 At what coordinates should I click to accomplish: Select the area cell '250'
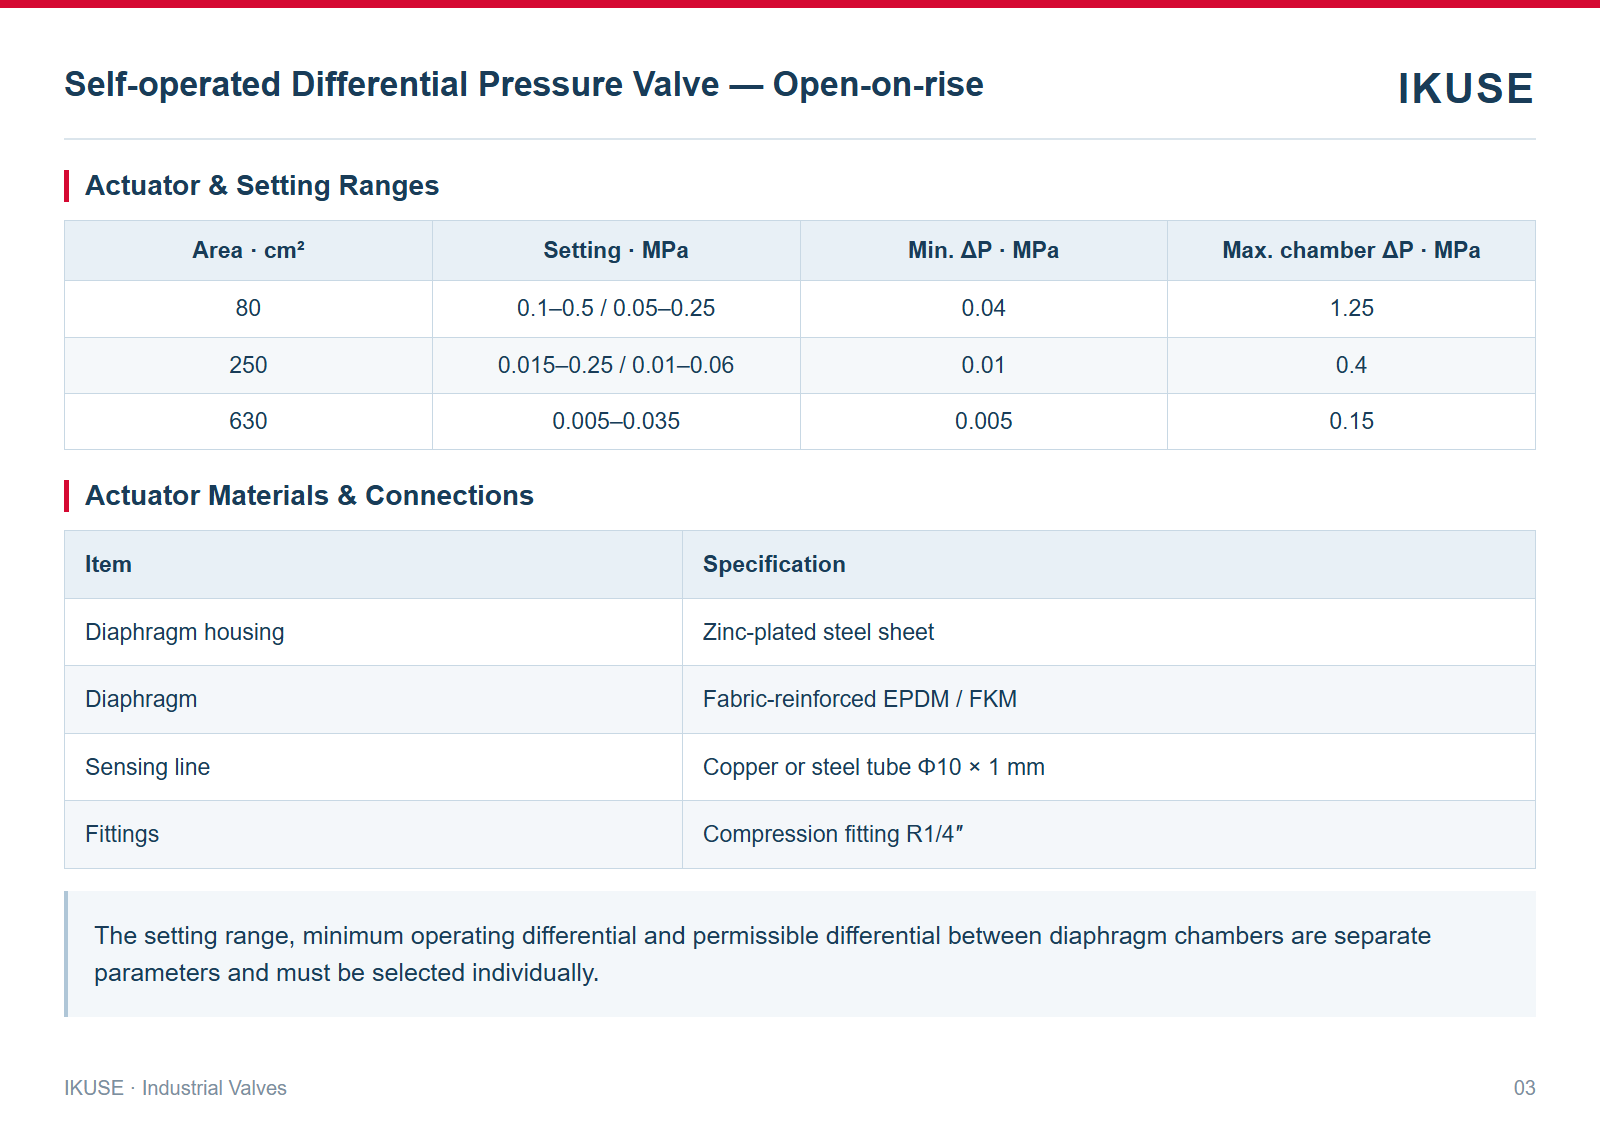coord(248,365)
